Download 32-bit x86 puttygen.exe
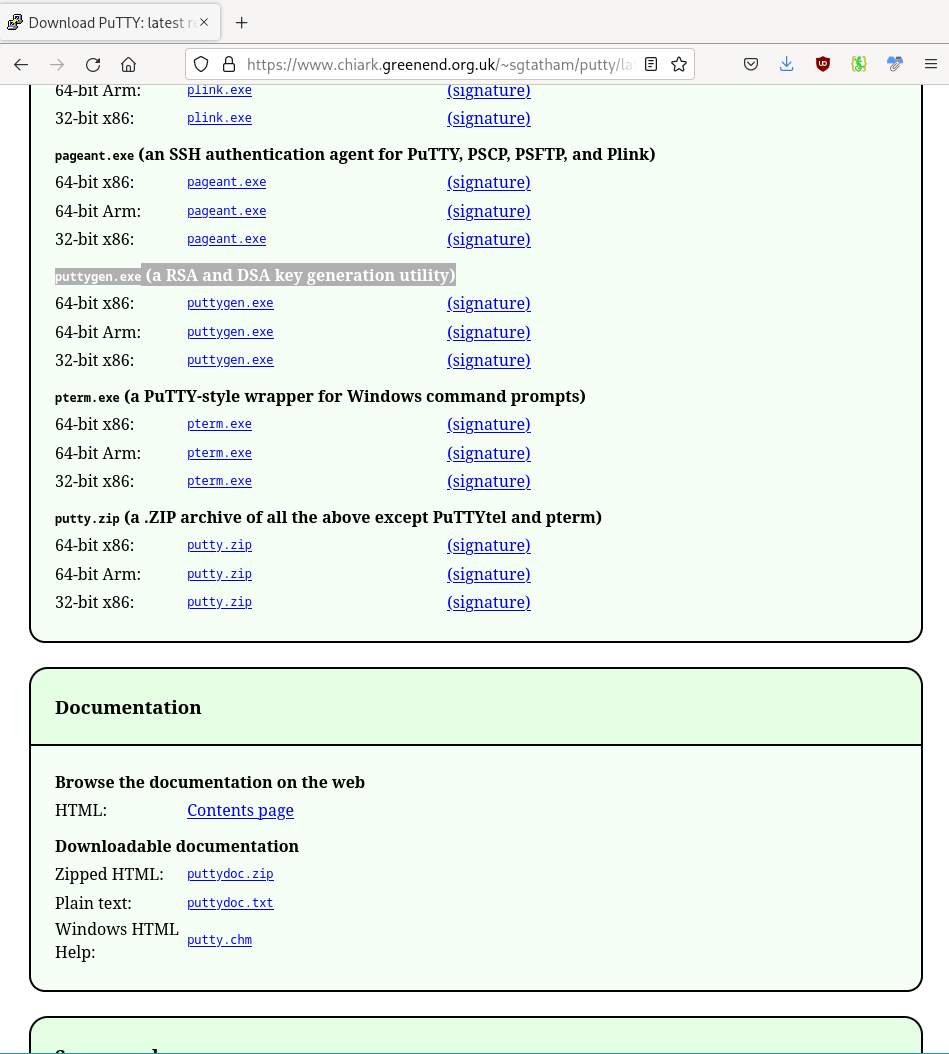The width and height of the screenshot is (949, 1054). pos(230,360)
